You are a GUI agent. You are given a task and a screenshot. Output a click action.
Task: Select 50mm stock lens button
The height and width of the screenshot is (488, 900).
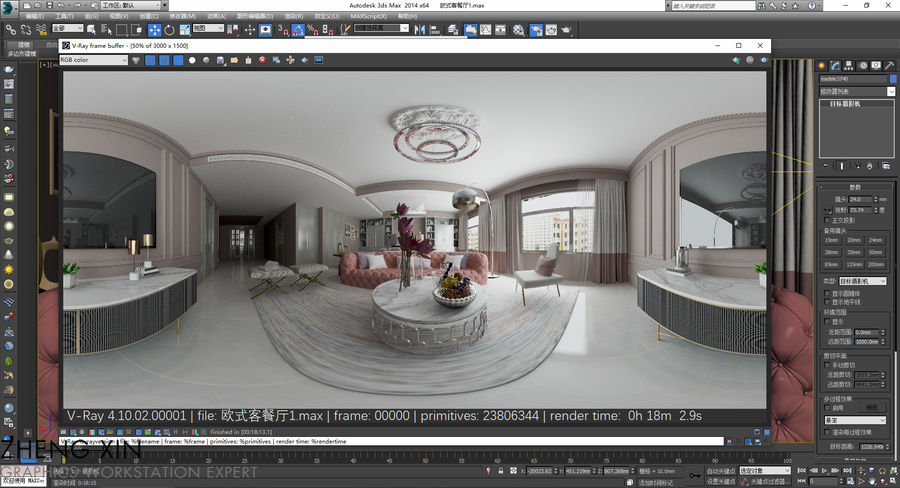coord(875,252)
